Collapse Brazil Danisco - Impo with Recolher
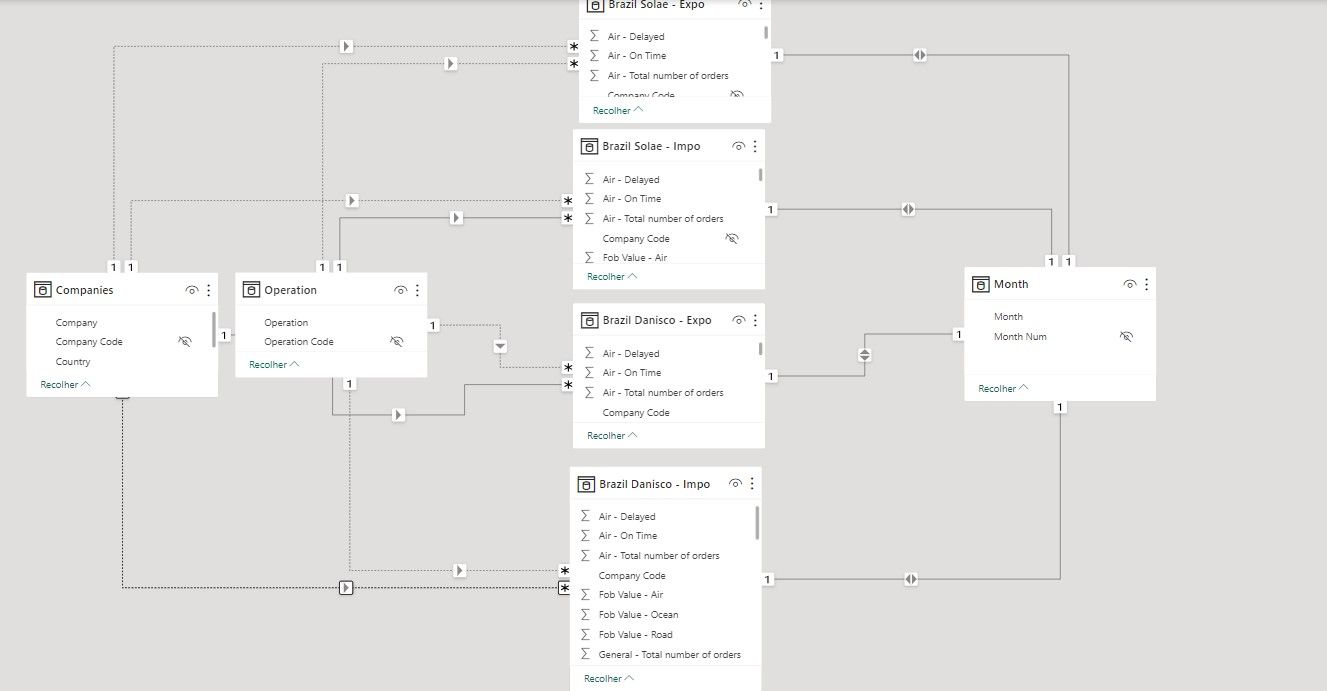The image size is (1327, 691). [x=609, y=678]
